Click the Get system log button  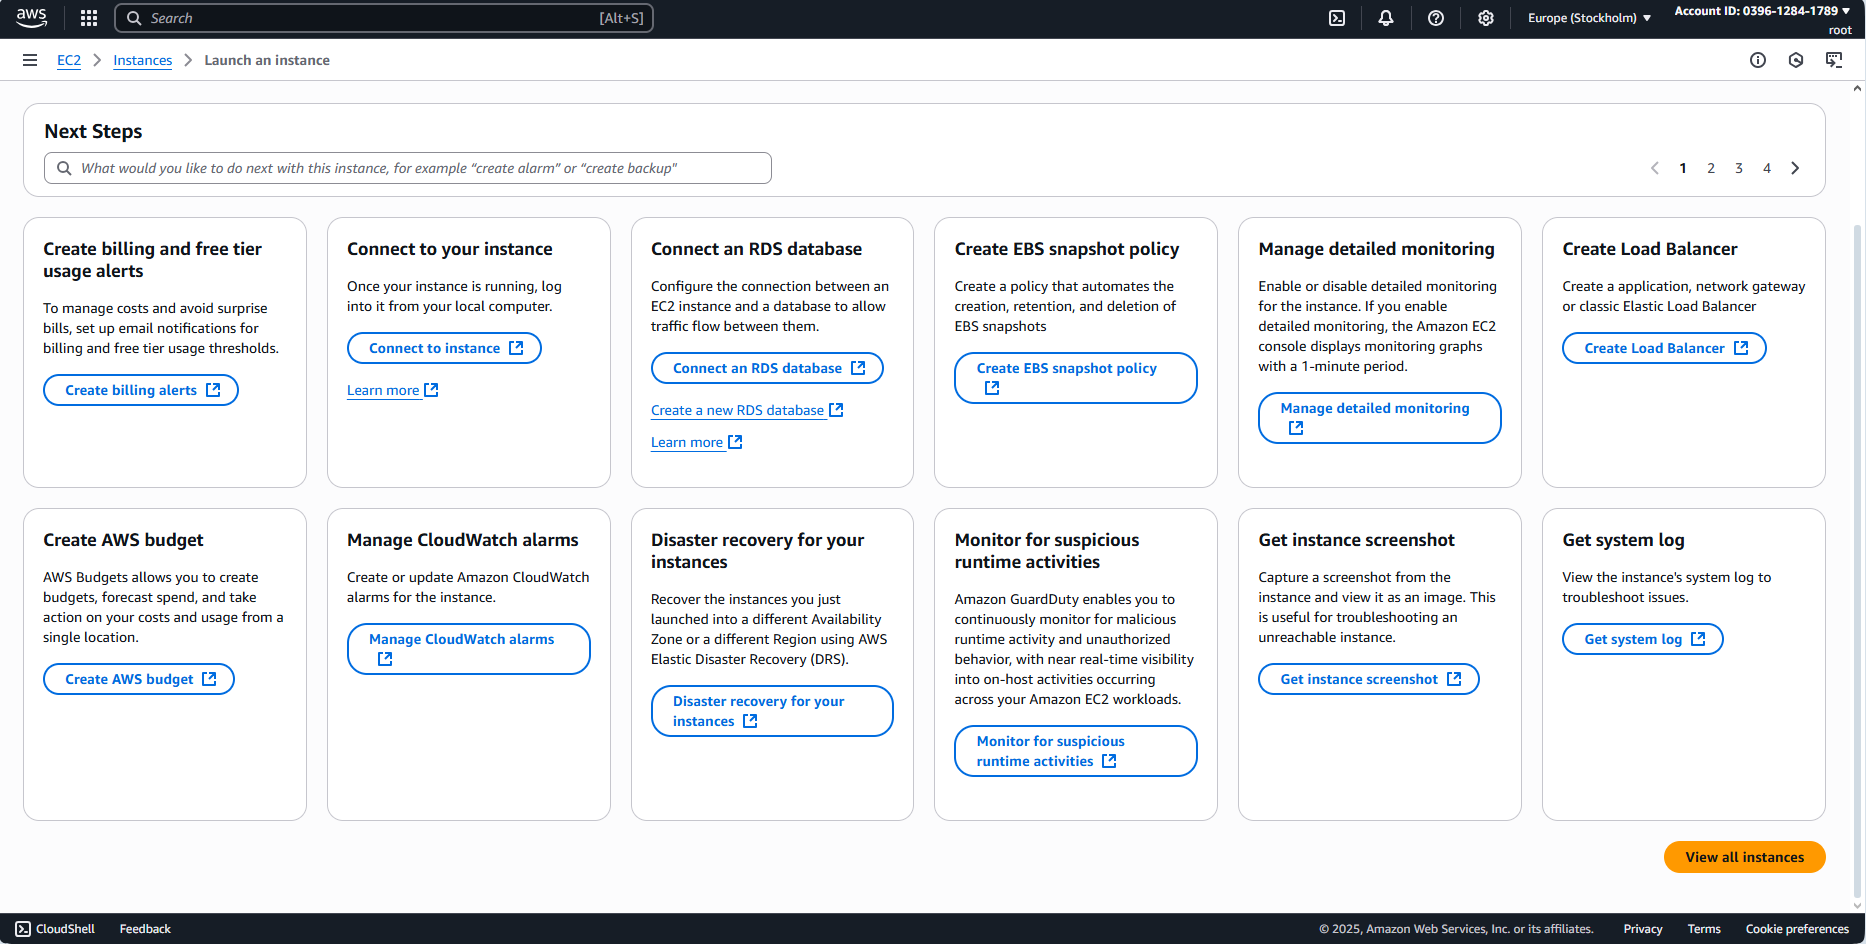pos(1642,639)
